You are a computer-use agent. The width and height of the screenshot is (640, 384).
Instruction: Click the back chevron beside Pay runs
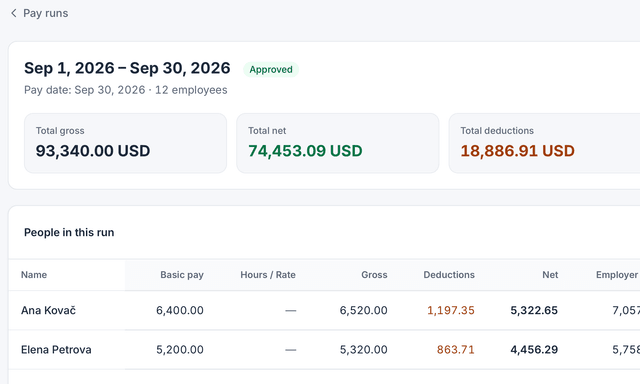pyautogui.click(x=13, y=13)
